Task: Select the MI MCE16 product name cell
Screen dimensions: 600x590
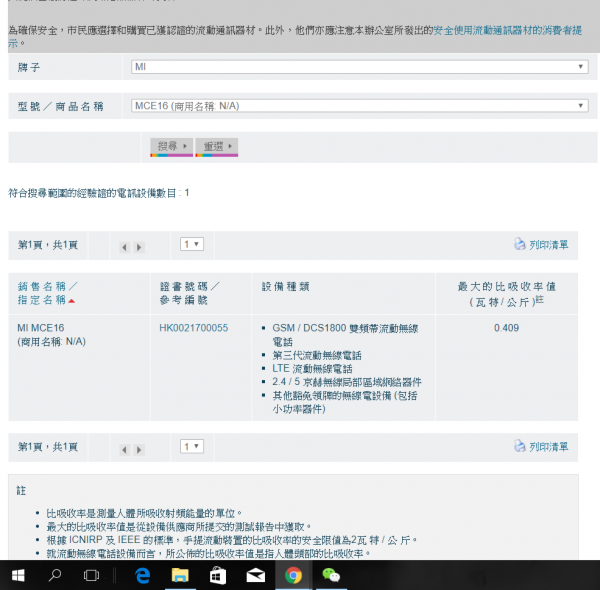Action: click(x=51, y=335)
